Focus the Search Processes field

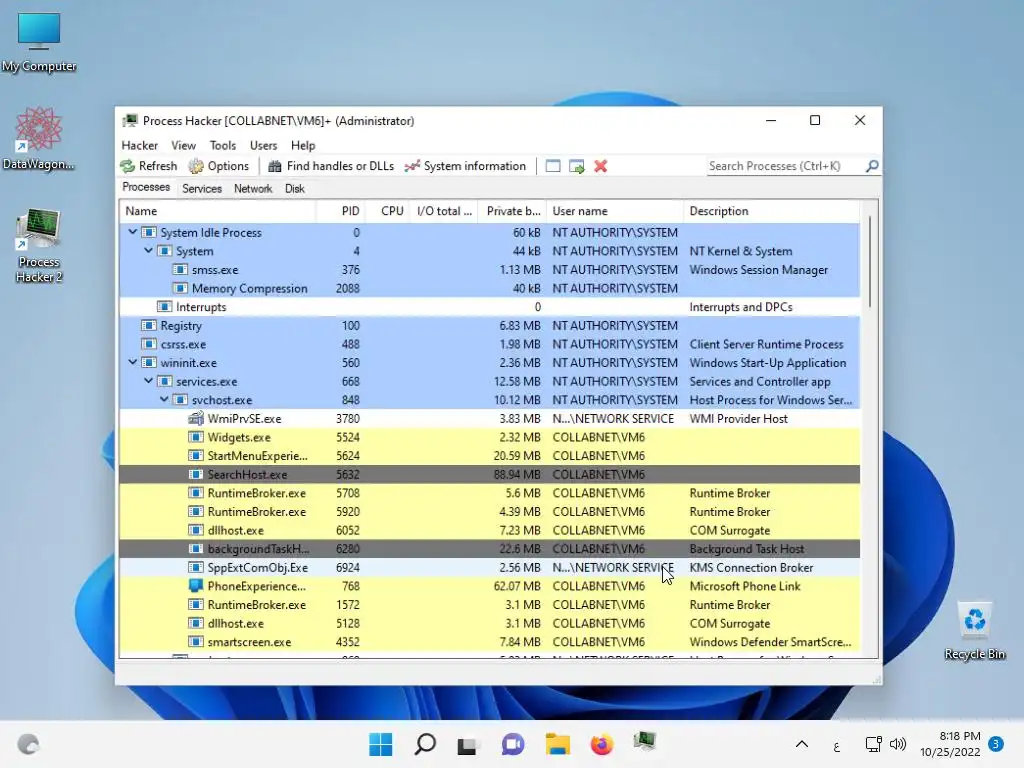pyautogui.click(x=786, y=166)
